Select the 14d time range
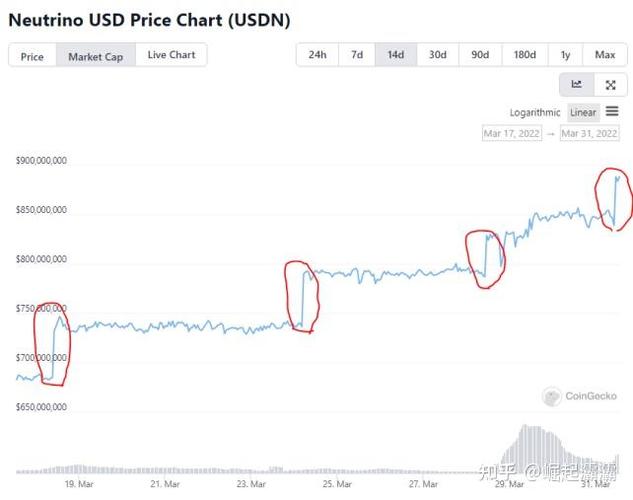Image resolution: width=633 pixels, height=500 pixels. pyautogui.click(x=396, y=55)
